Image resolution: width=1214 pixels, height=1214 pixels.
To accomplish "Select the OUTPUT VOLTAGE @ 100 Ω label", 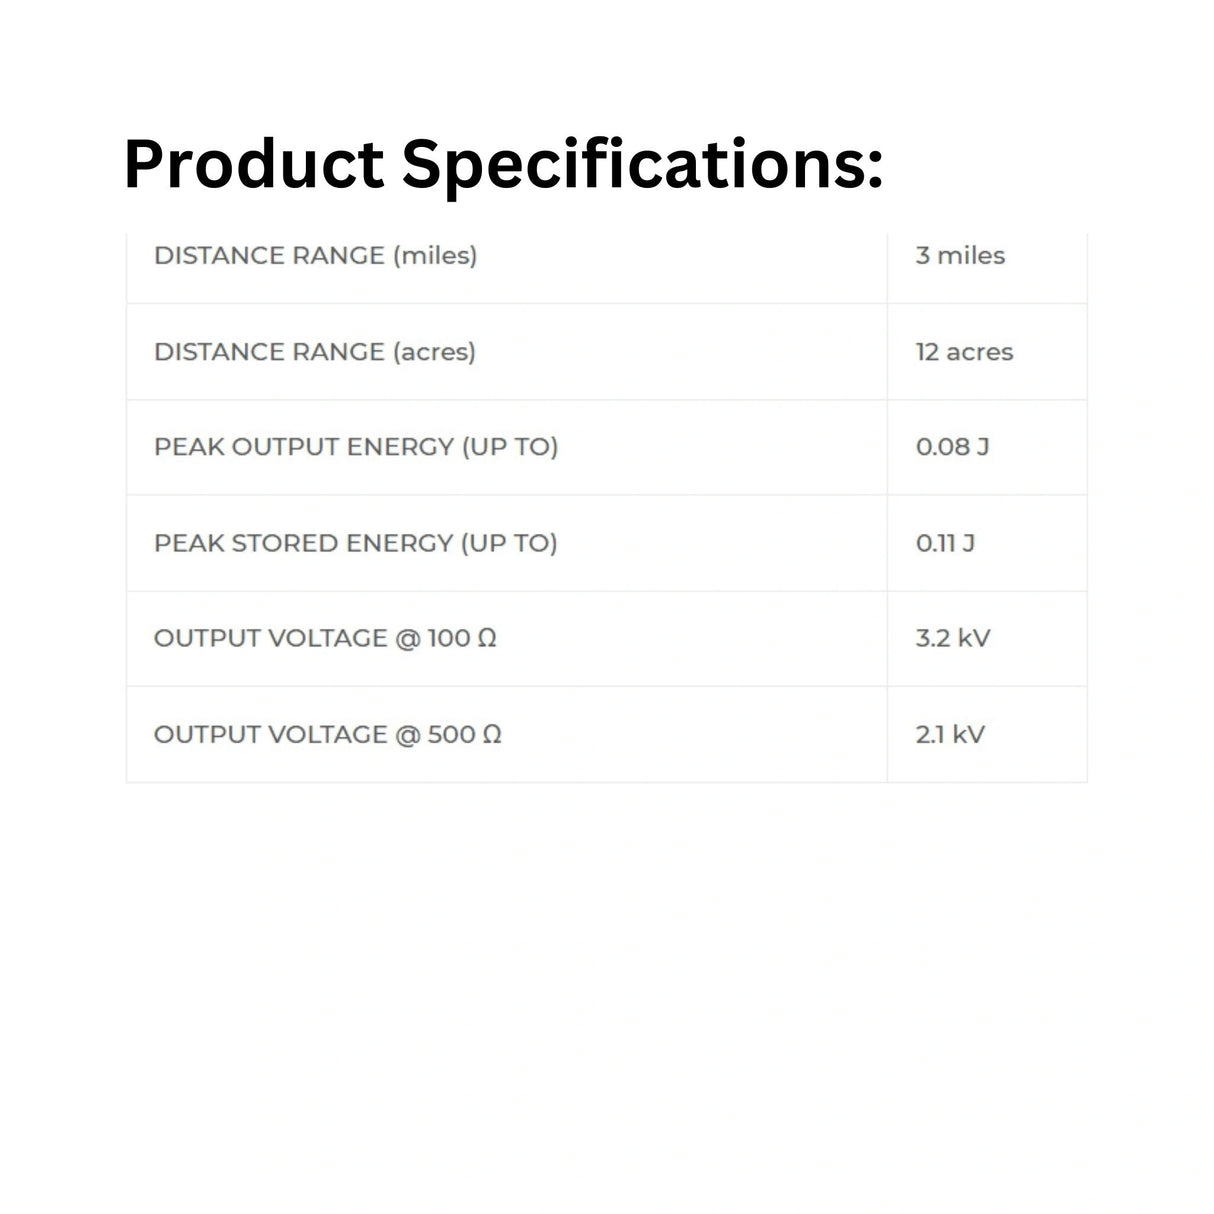I will click(x=325, y=638).
